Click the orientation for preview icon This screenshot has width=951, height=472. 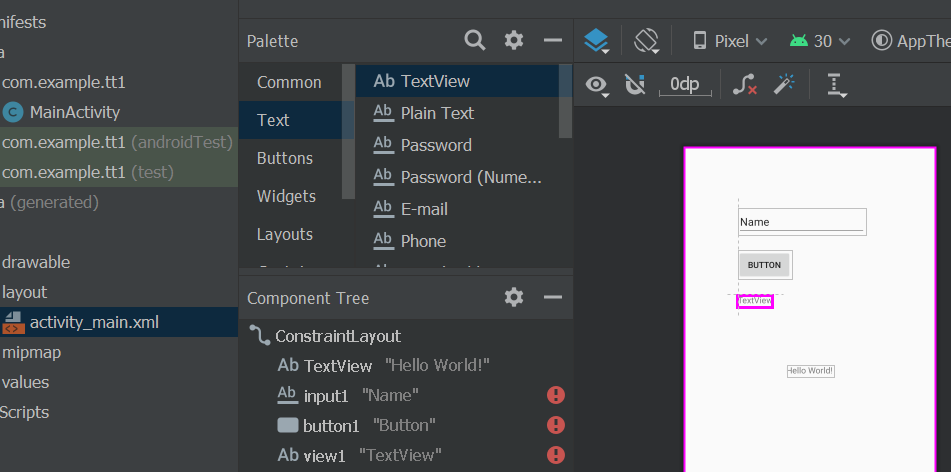tap(647, 41)
